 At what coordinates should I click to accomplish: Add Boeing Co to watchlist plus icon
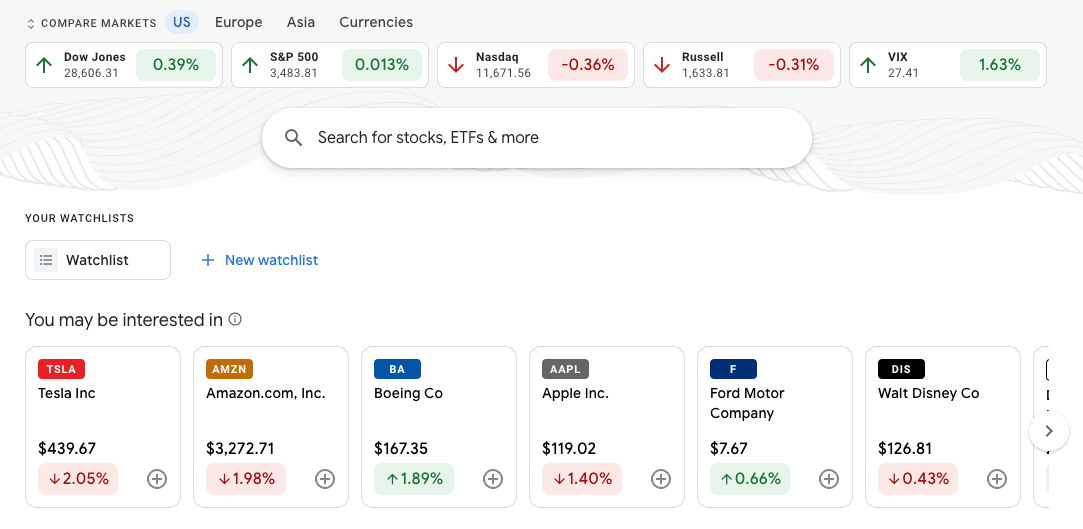[492, 479]
